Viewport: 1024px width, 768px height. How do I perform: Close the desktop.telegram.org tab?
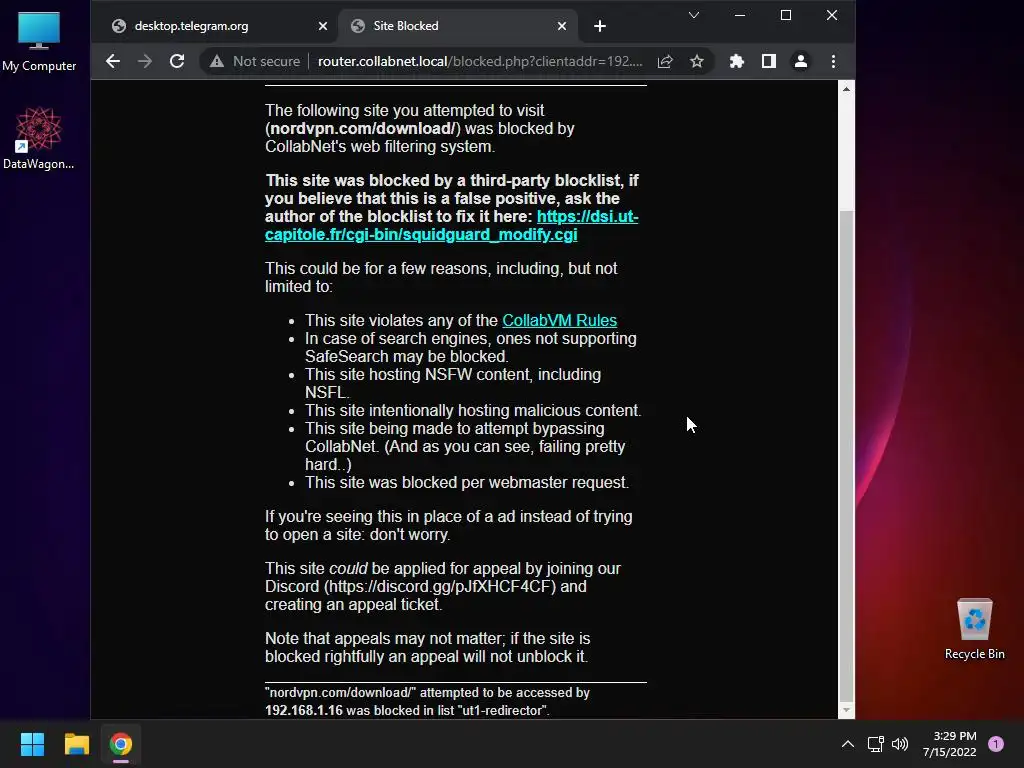click(323, 26)
